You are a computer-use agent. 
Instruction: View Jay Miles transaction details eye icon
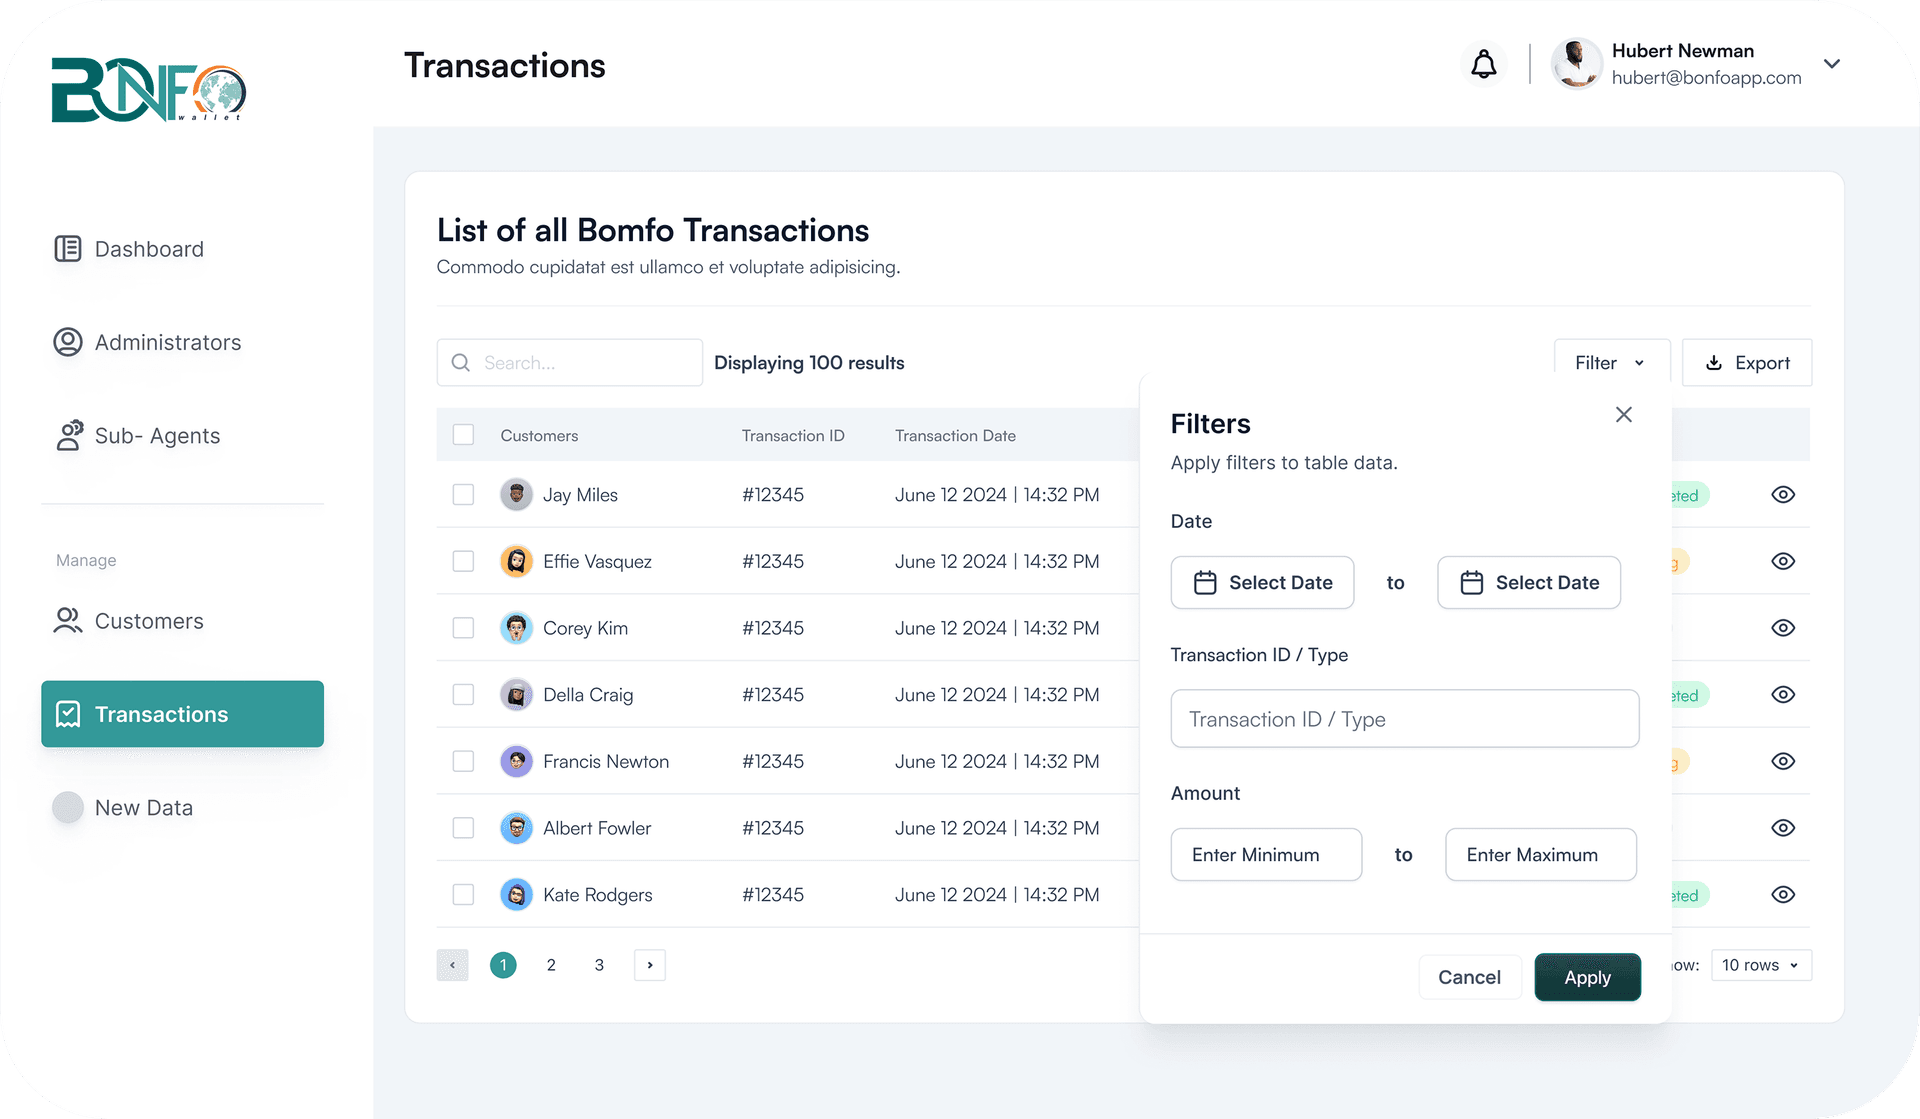click(x=1783, y=494)
